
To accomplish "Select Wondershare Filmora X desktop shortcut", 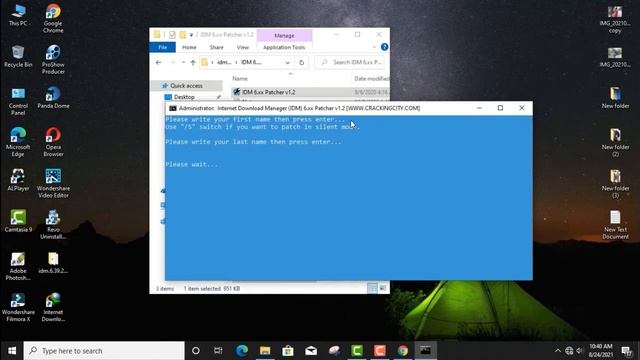I will tap(18, 307).
